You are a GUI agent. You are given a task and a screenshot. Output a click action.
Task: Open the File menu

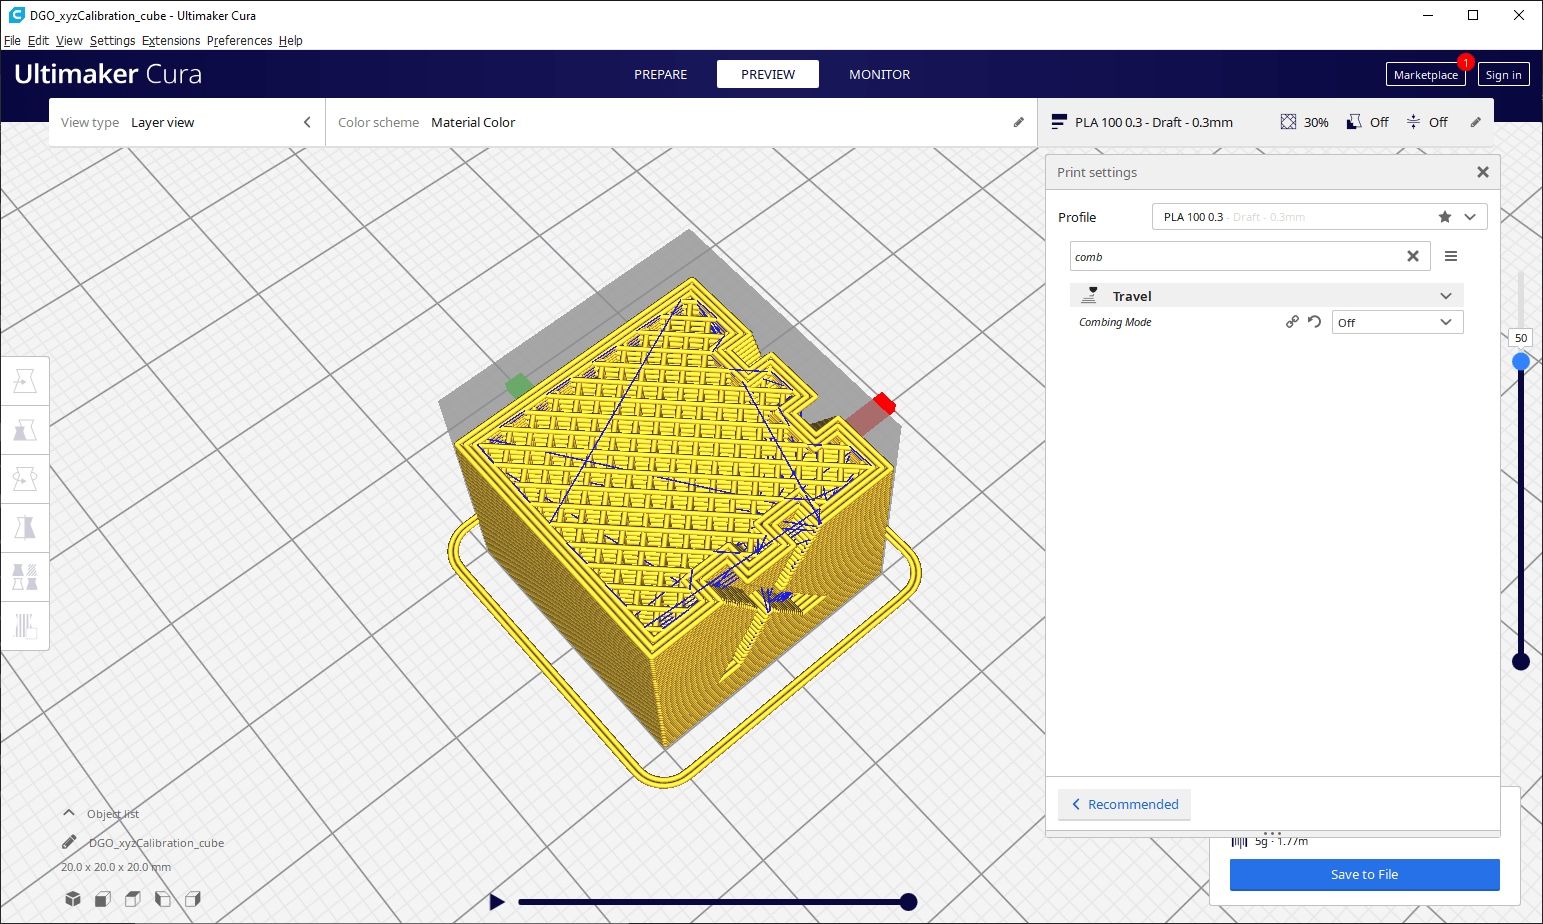(12, 41)
